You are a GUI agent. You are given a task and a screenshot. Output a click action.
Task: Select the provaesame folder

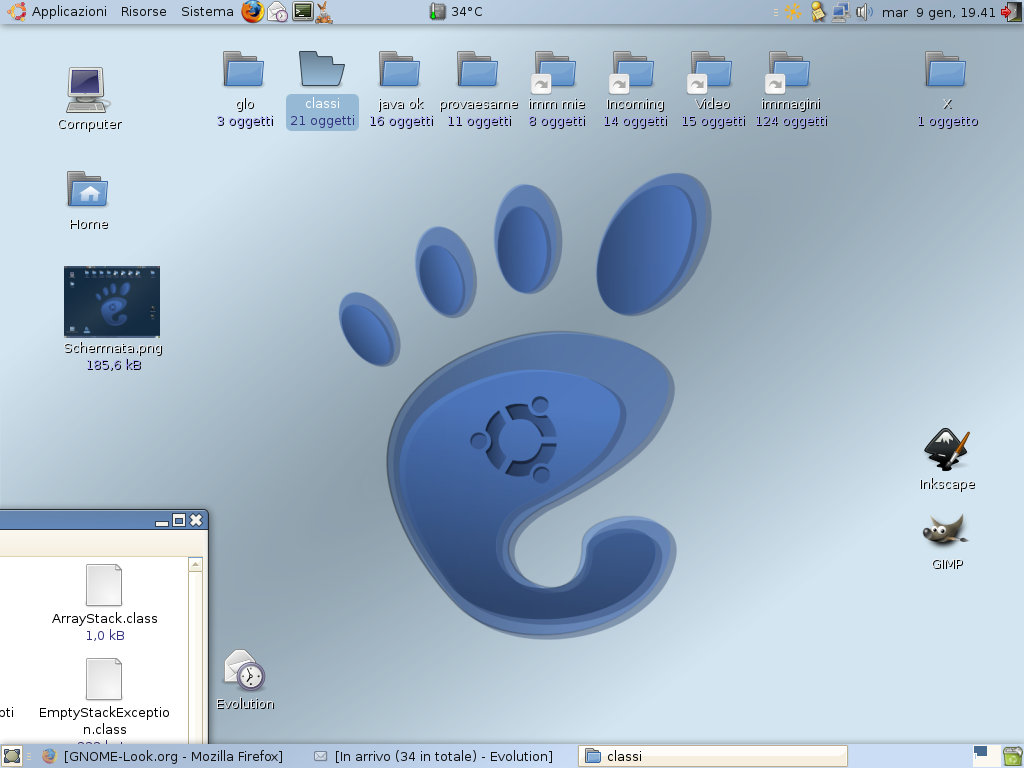[x=478, y=69]
